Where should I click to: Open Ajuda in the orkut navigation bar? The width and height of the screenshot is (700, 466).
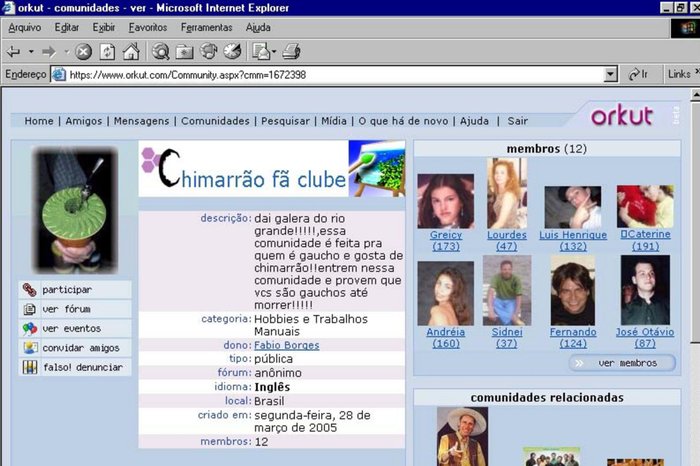[474, 121]
